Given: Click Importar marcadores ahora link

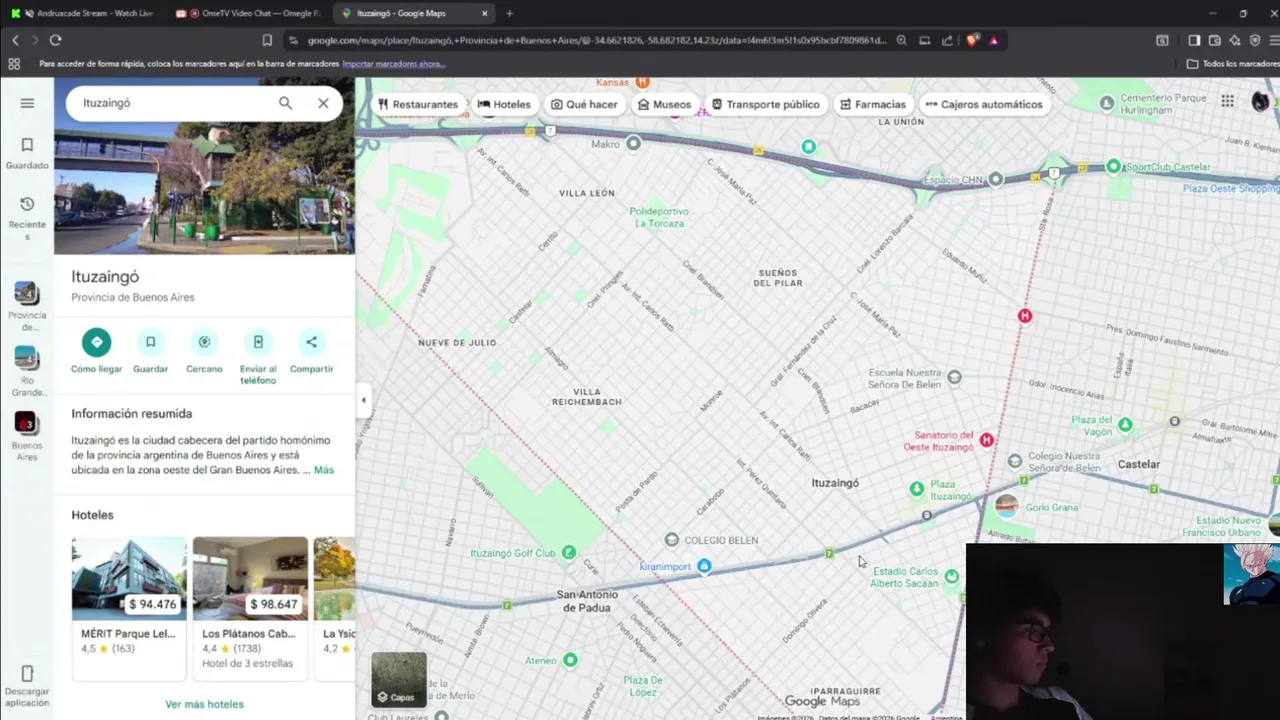Looking at the screenshot, I should pos(393,64).
